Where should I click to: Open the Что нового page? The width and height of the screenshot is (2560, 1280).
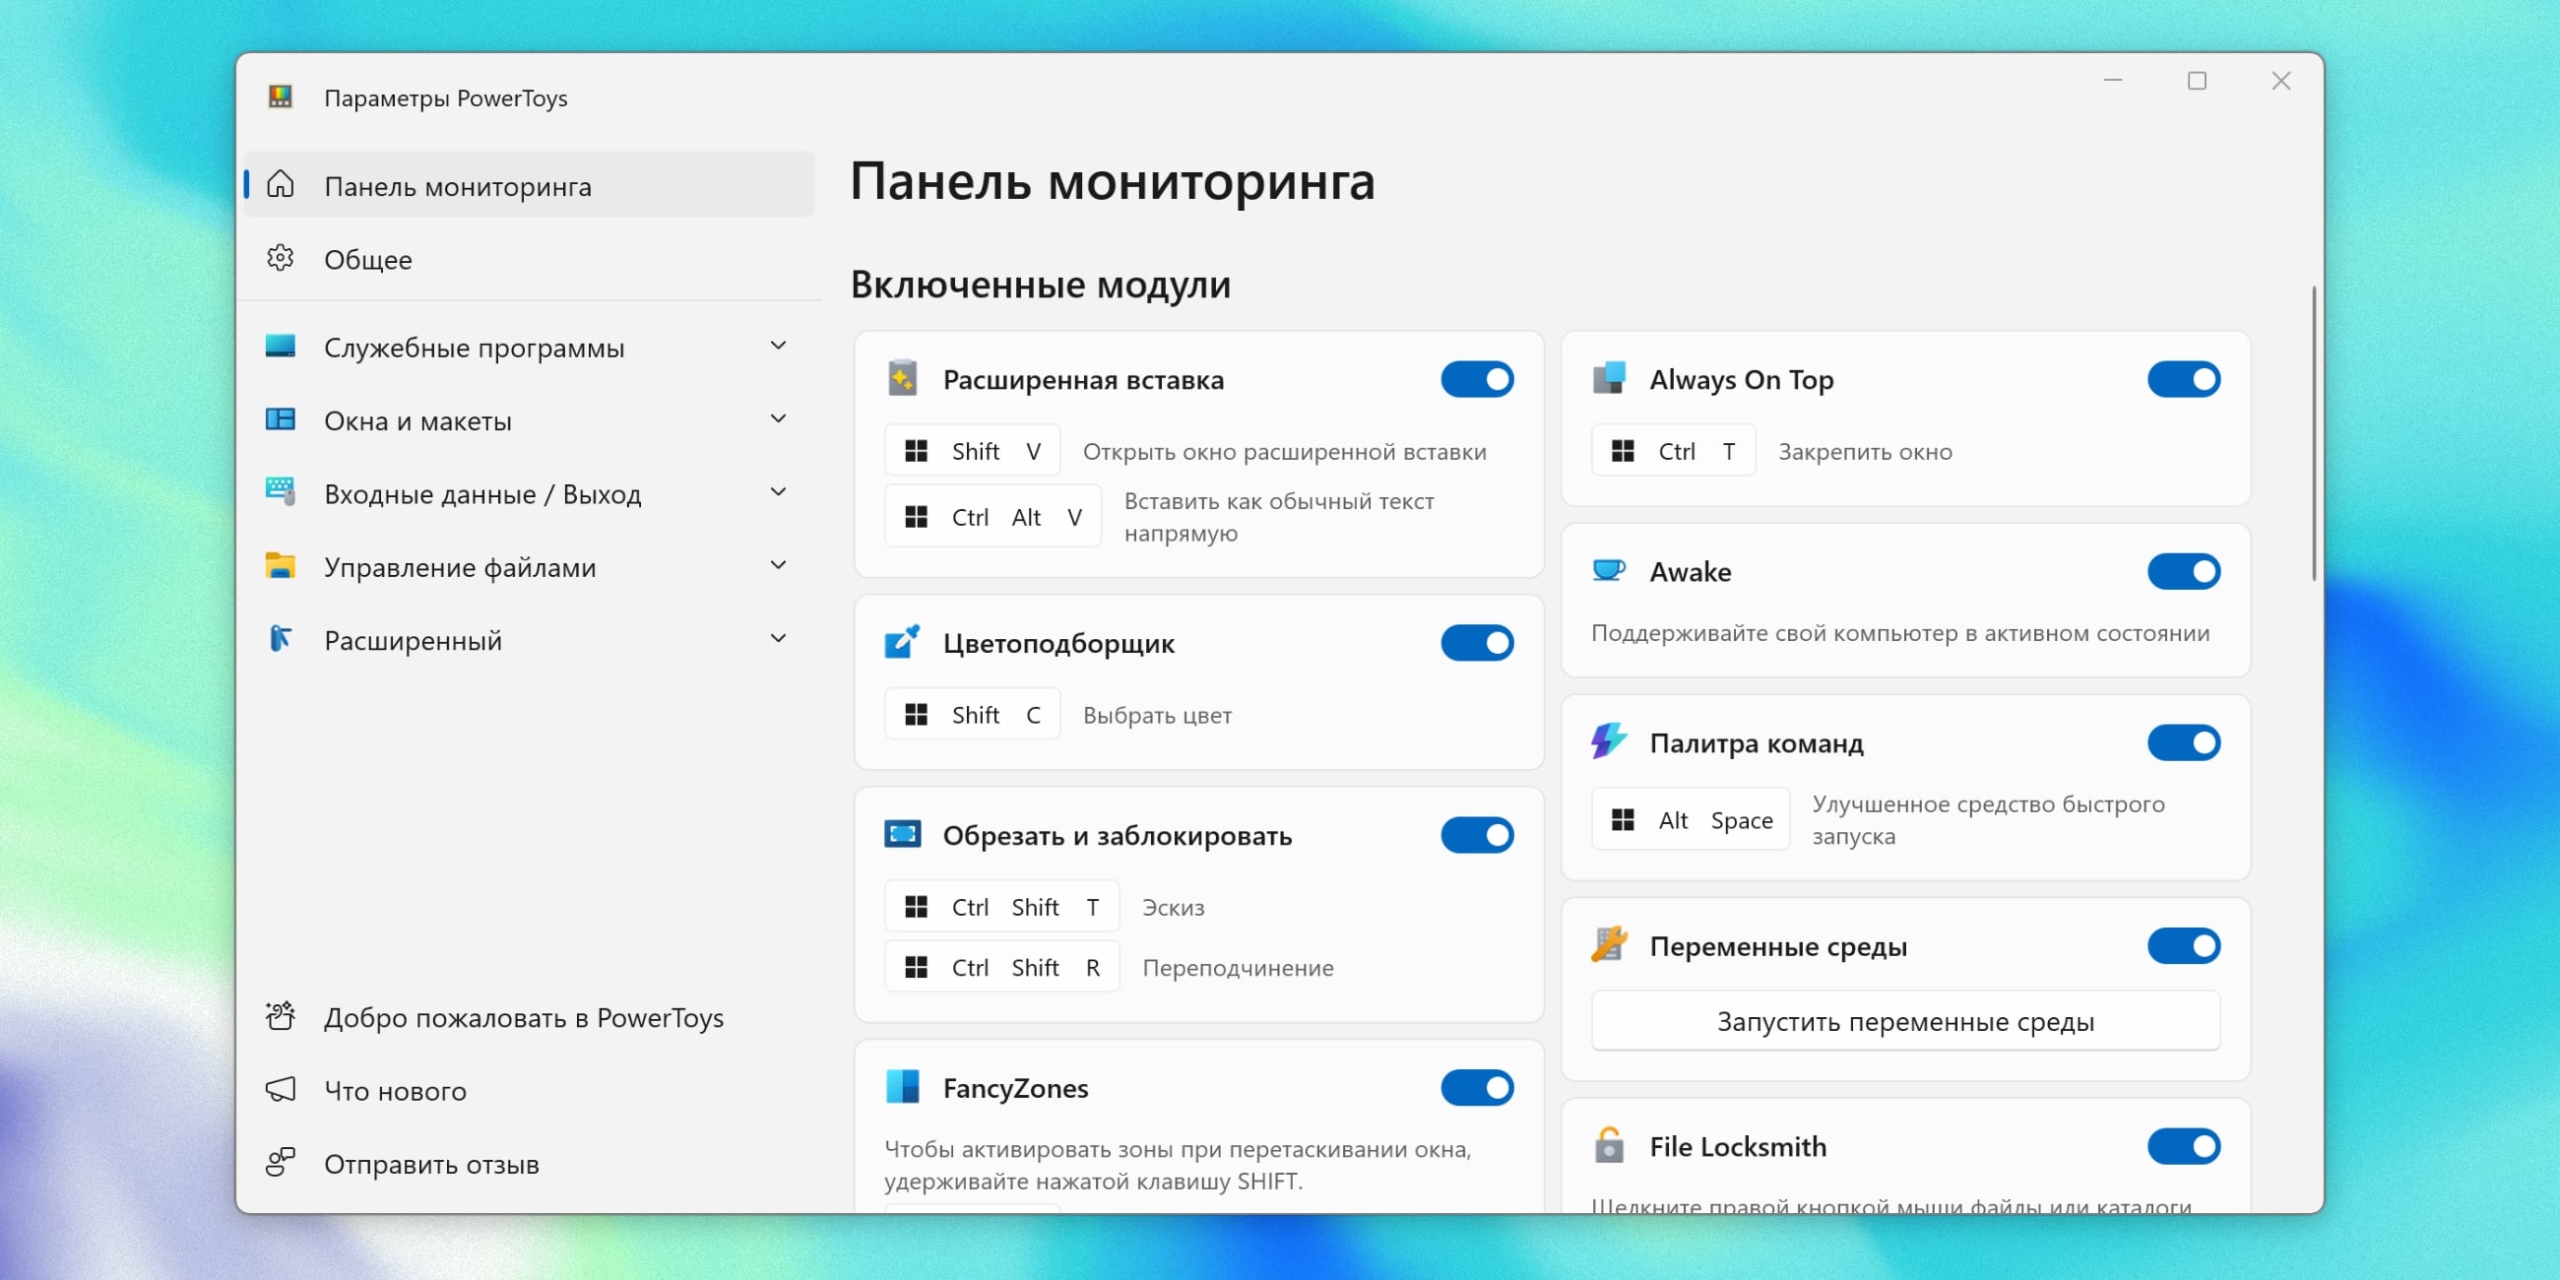530,1090
